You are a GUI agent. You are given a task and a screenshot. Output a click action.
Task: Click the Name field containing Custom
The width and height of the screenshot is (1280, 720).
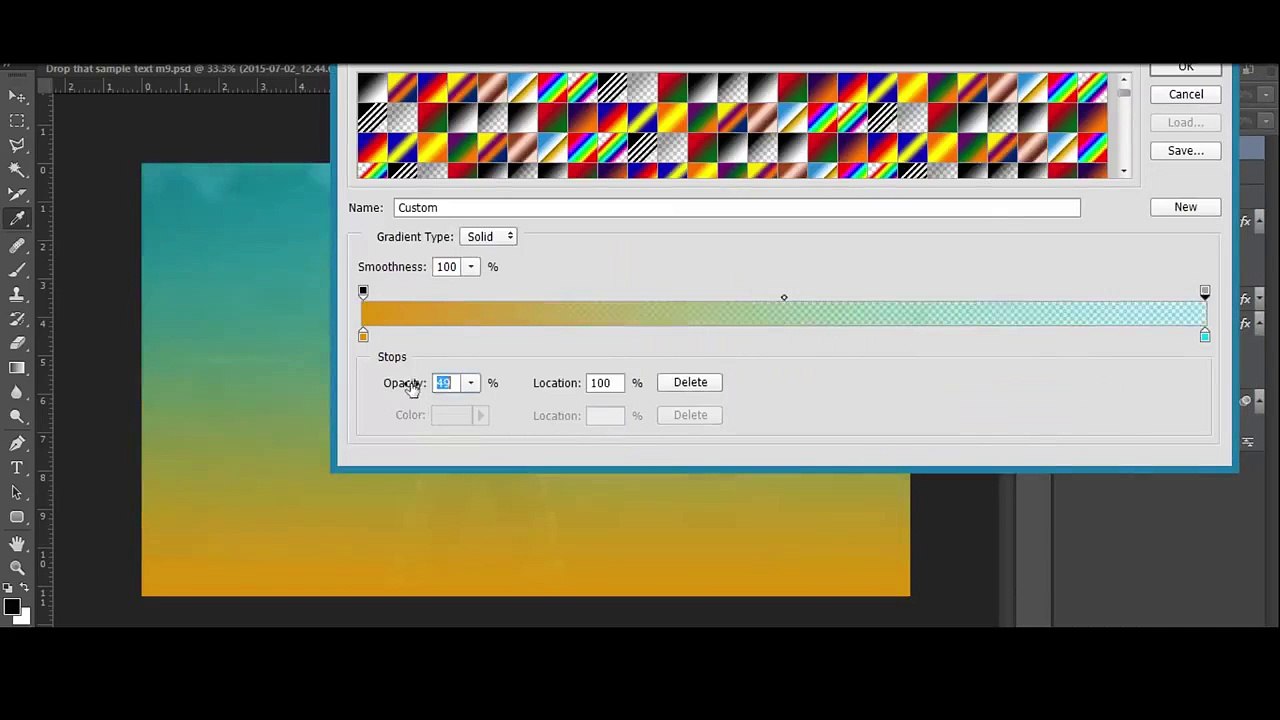pos(737,208)
